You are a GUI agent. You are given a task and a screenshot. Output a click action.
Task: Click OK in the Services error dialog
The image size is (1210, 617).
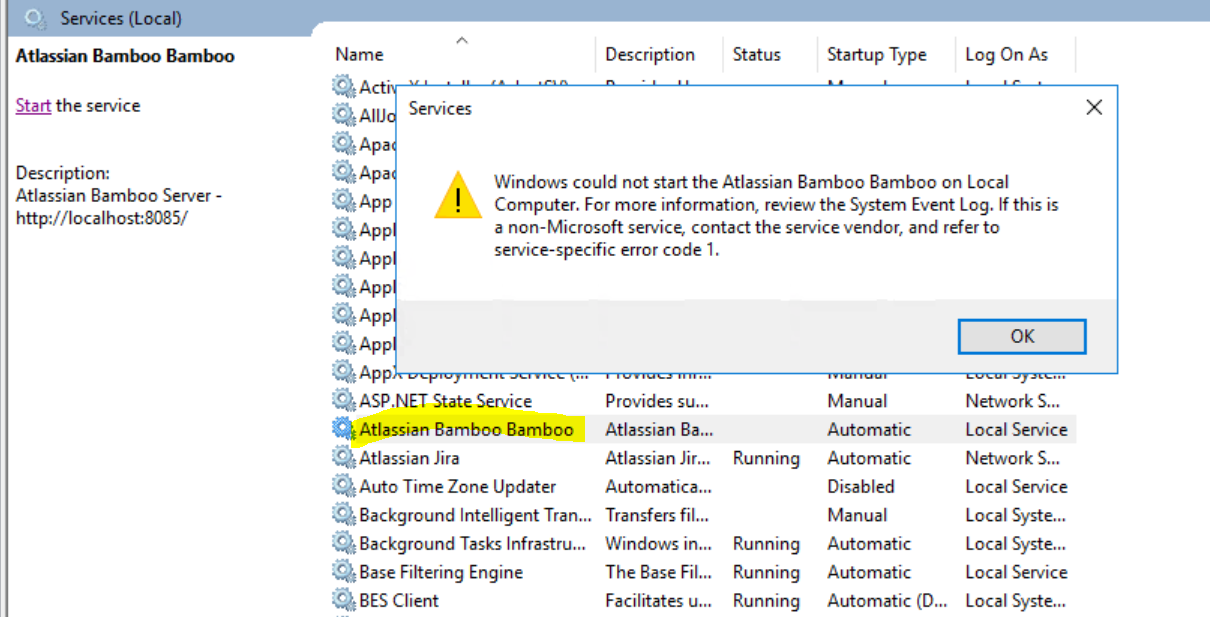[1022, 336]
